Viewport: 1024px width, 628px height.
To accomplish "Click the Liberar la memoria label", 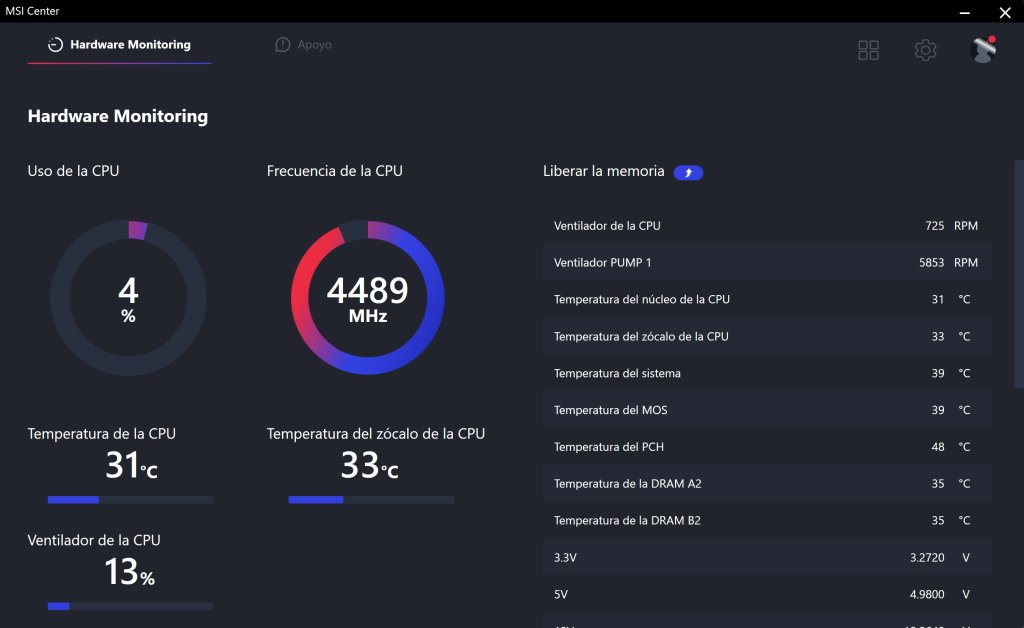I will coord(603,171).
